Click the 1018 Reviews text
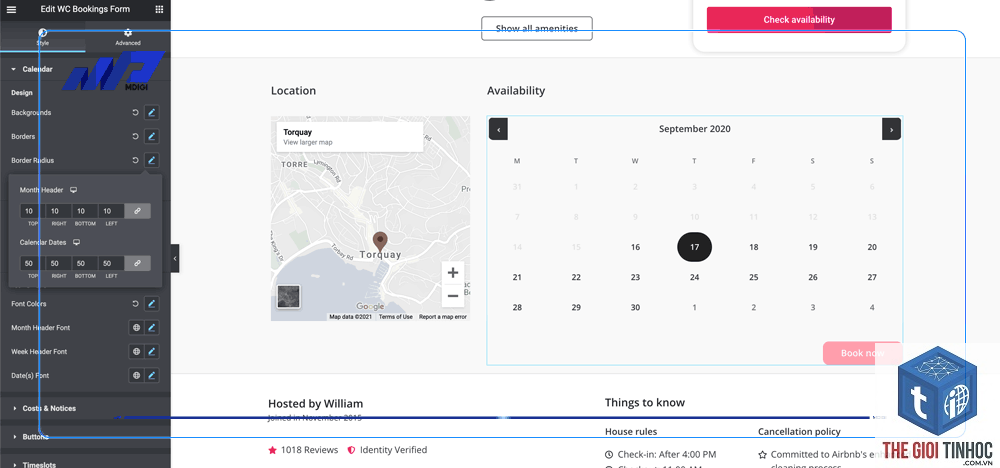Viewport: 1000px width, 468px height. coord(309,450)
